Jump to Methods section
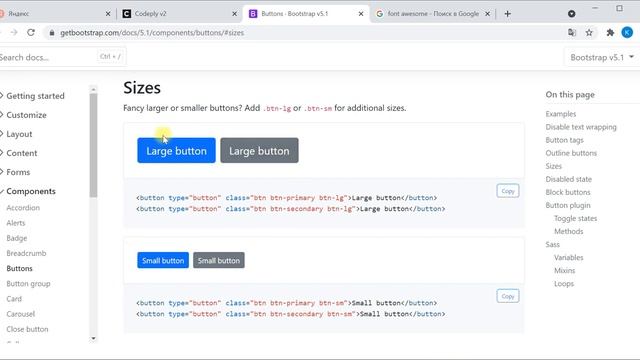Image resolution: width=640 pixels, height=360 pixels. (569, 231)
